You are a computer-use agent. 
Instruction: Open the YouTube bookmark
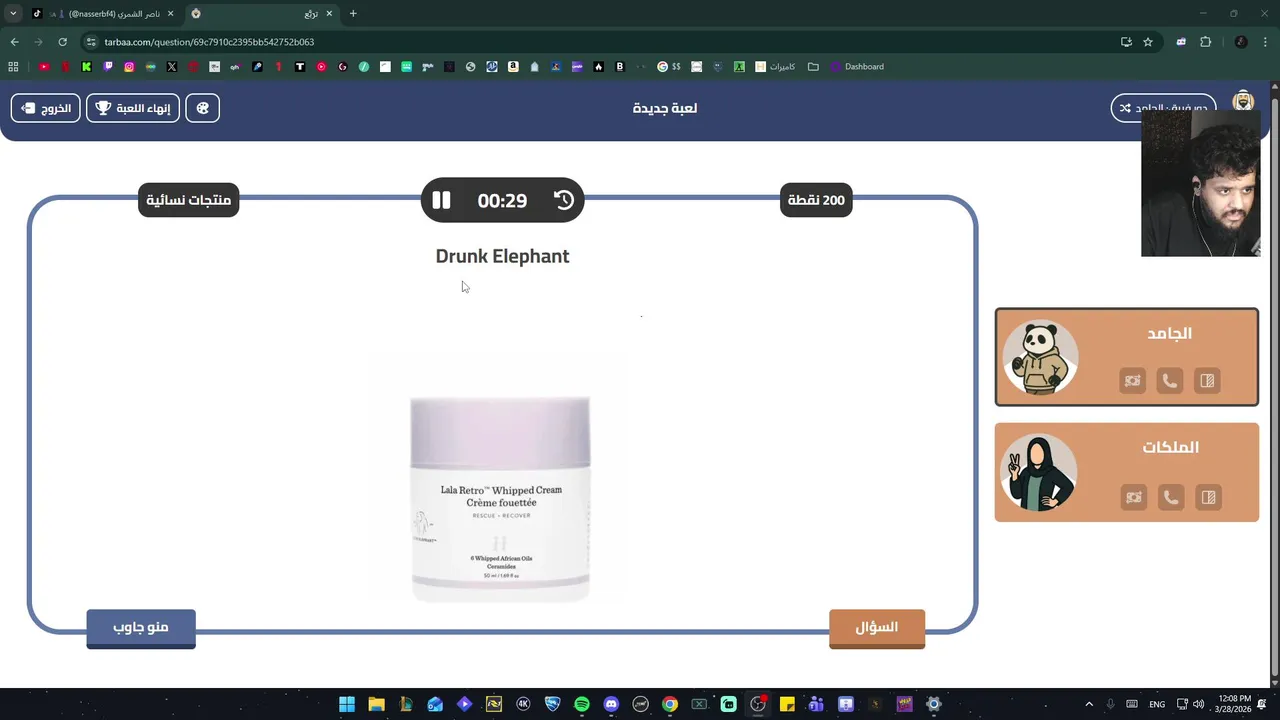point(44,67)
